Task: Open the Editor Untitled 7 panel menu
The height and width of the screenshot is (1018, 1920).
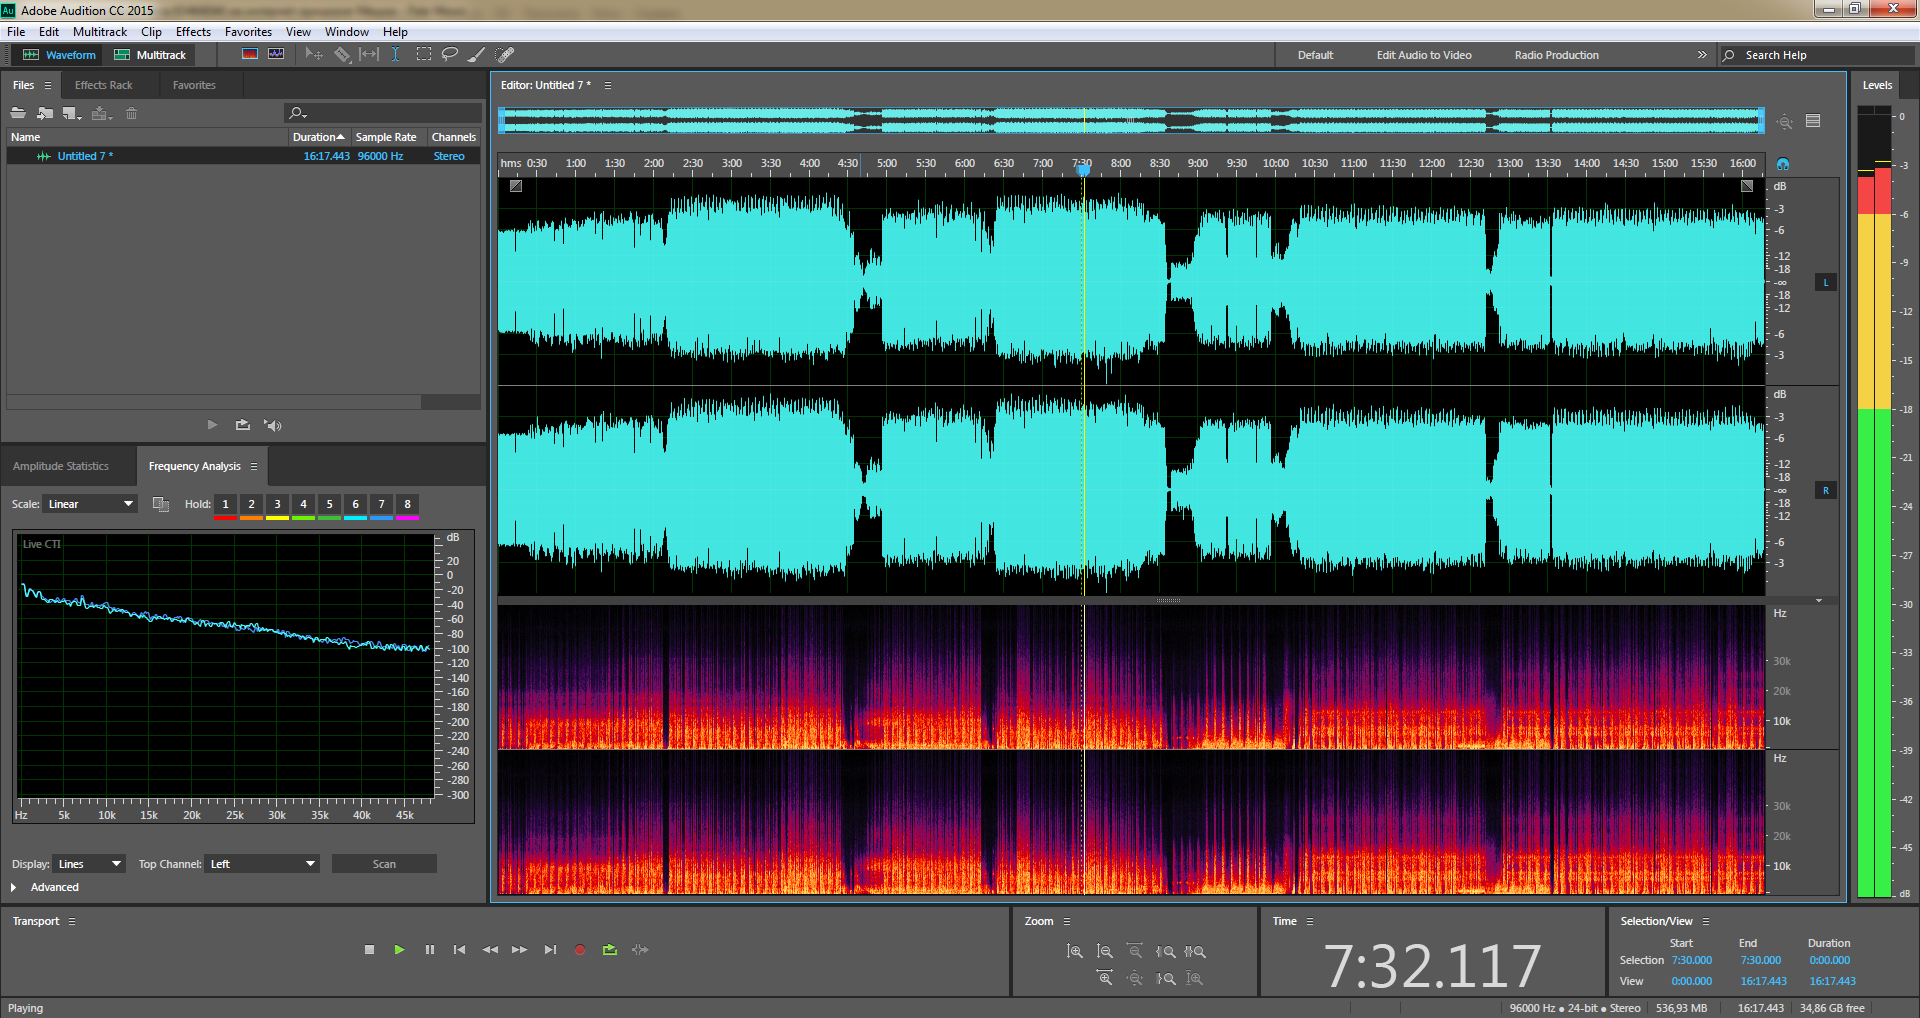Action: 608,85
